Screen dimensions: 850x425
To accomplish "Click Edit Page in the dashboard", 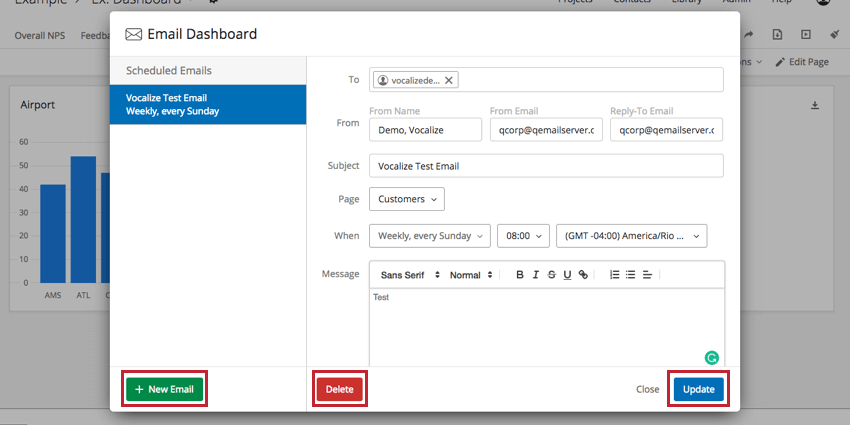I will pos(802,62).
